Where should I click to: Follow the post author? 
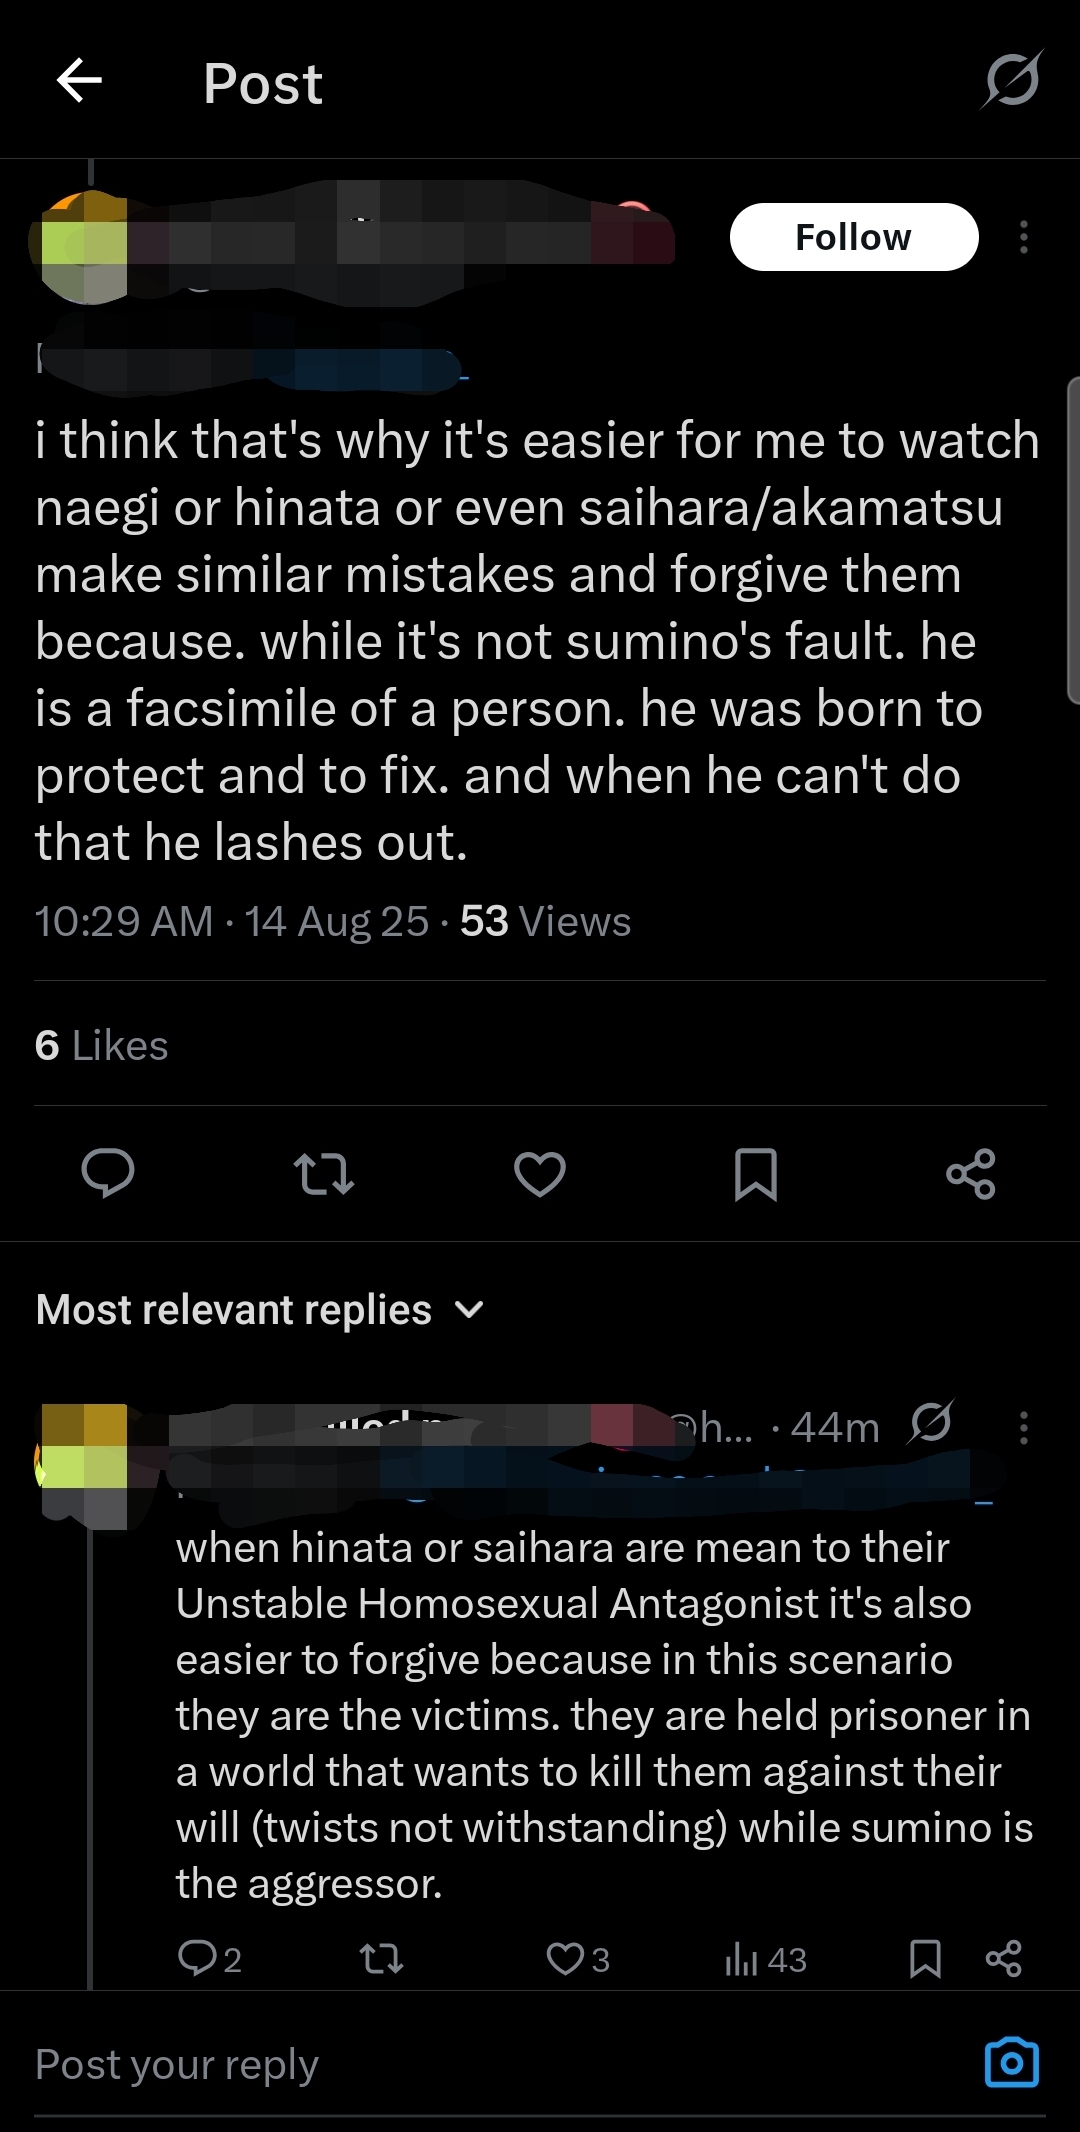click(x=853, y=237)
